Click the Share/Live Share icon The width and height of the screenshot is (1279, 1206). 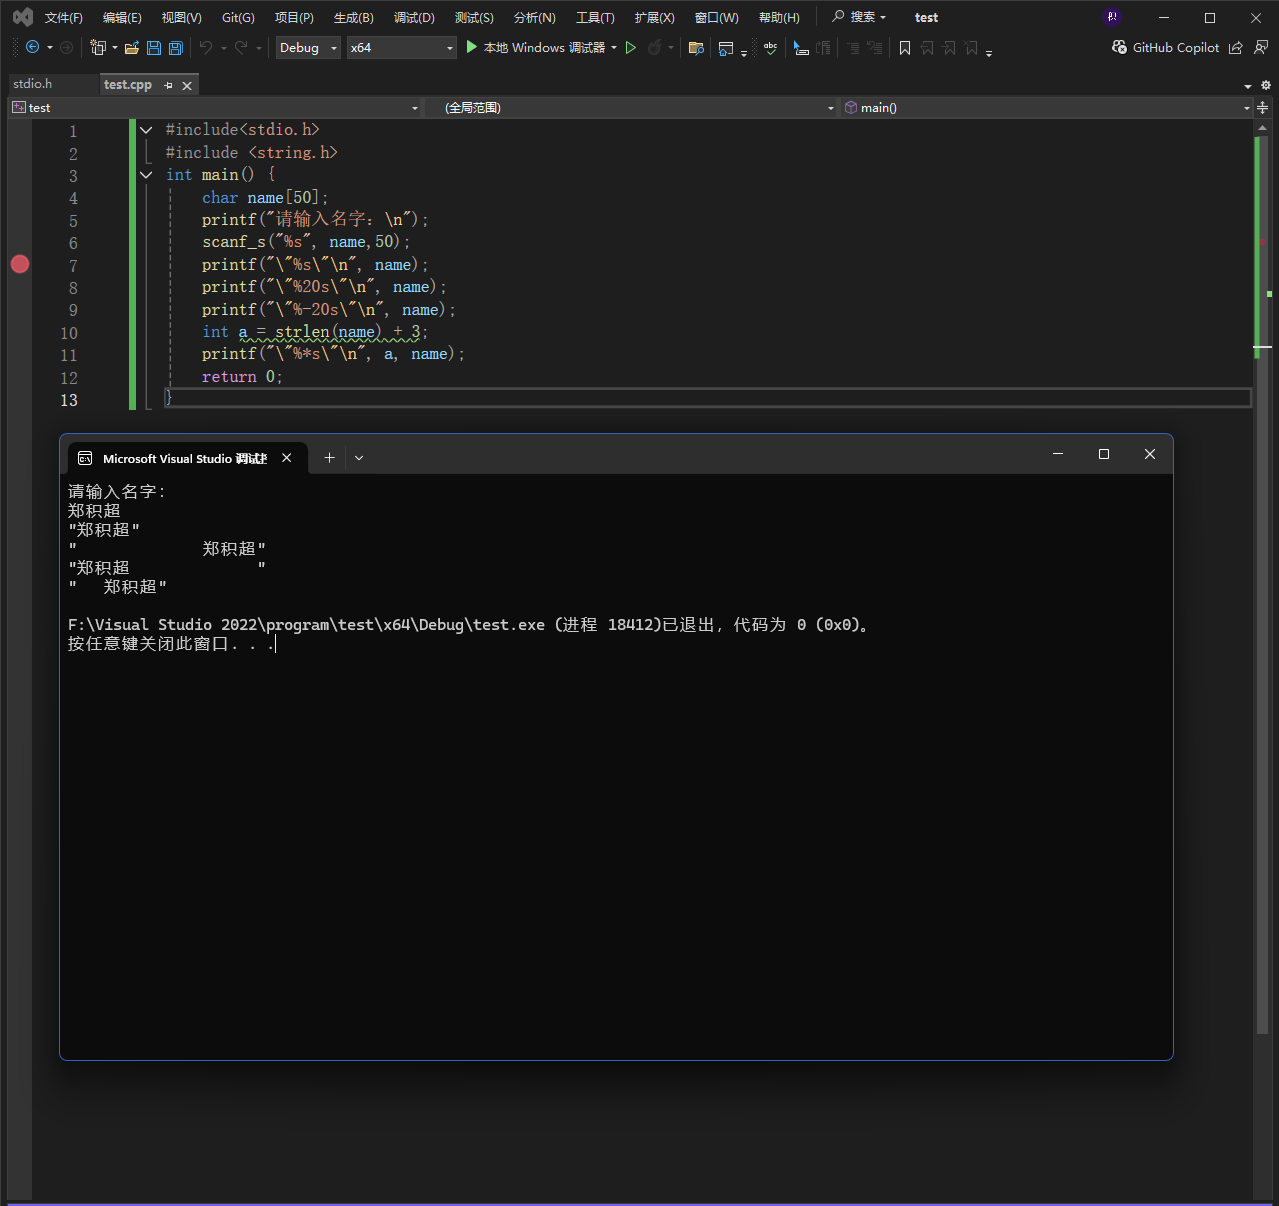click(1236, 47)
